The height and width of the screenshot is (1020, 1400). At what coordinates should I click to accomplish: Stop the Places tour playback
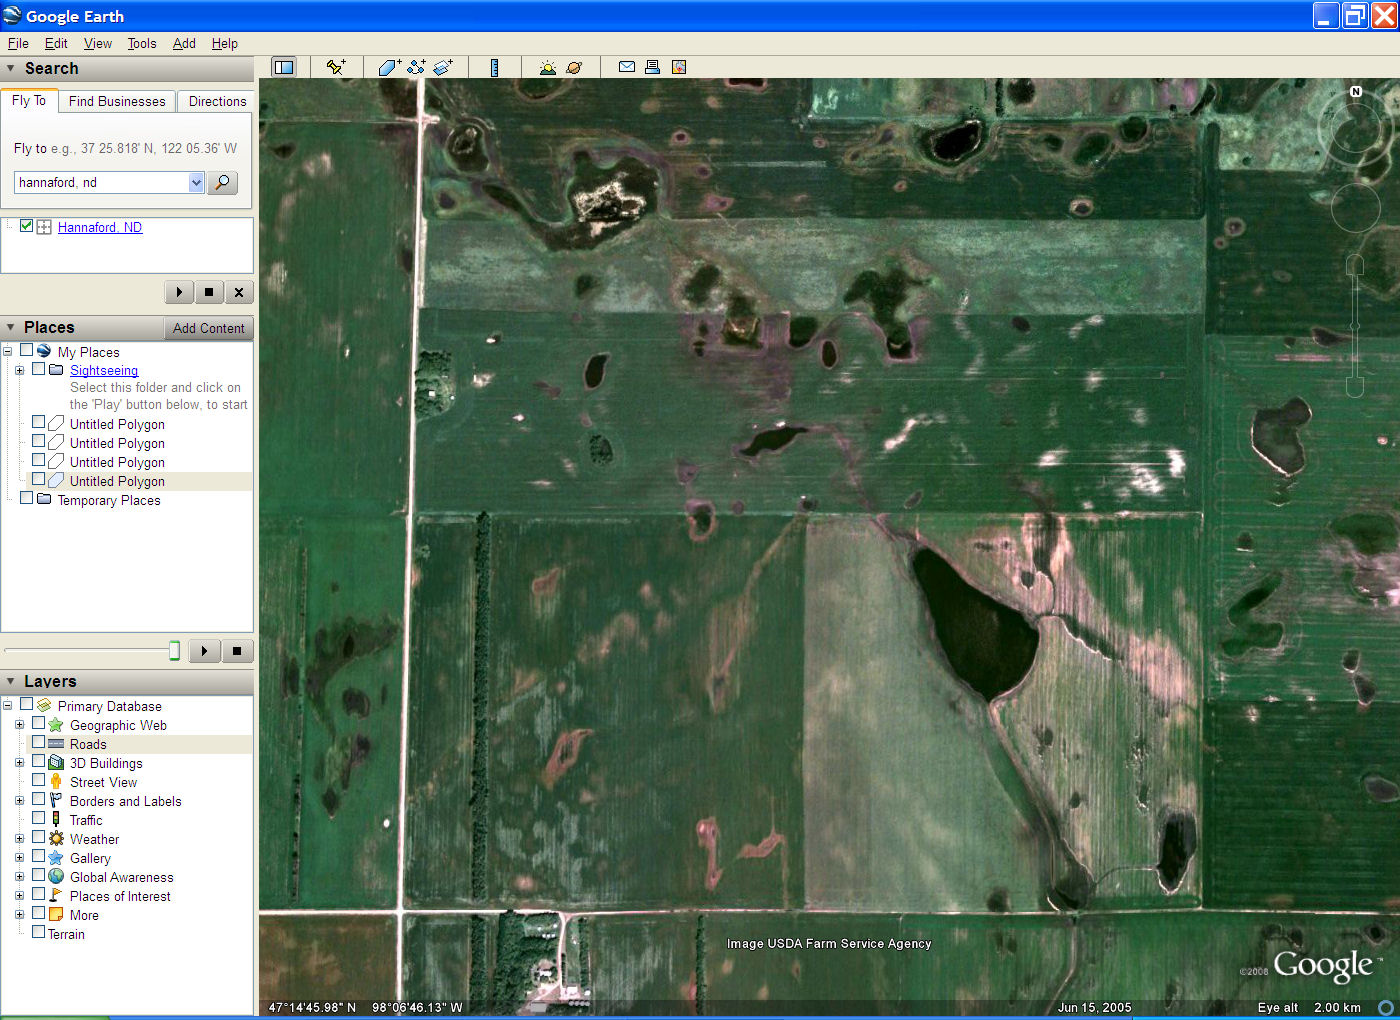point(237,651)
